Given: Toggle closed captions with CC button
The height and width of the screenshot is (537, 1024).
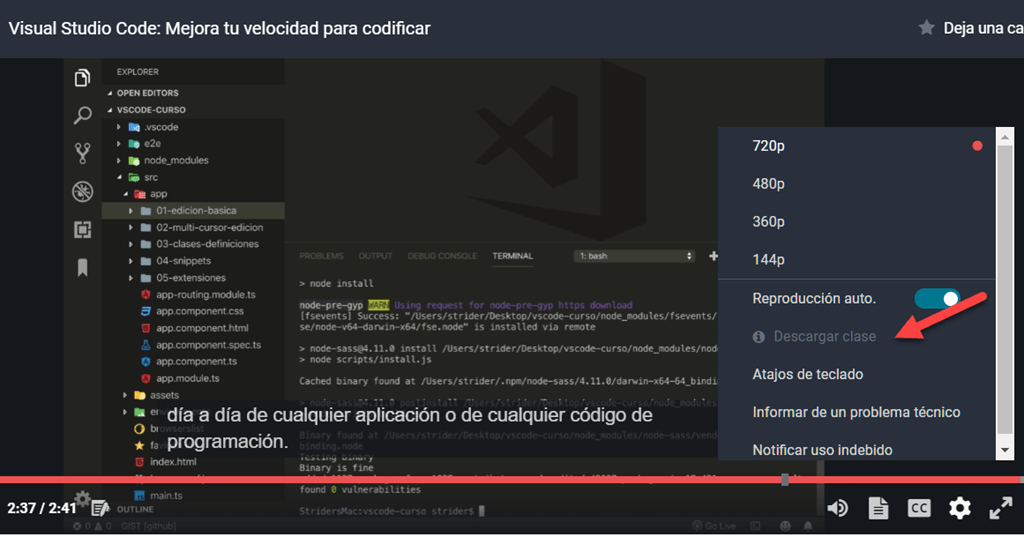Looking at the screenshot, I should coord(919,508).
